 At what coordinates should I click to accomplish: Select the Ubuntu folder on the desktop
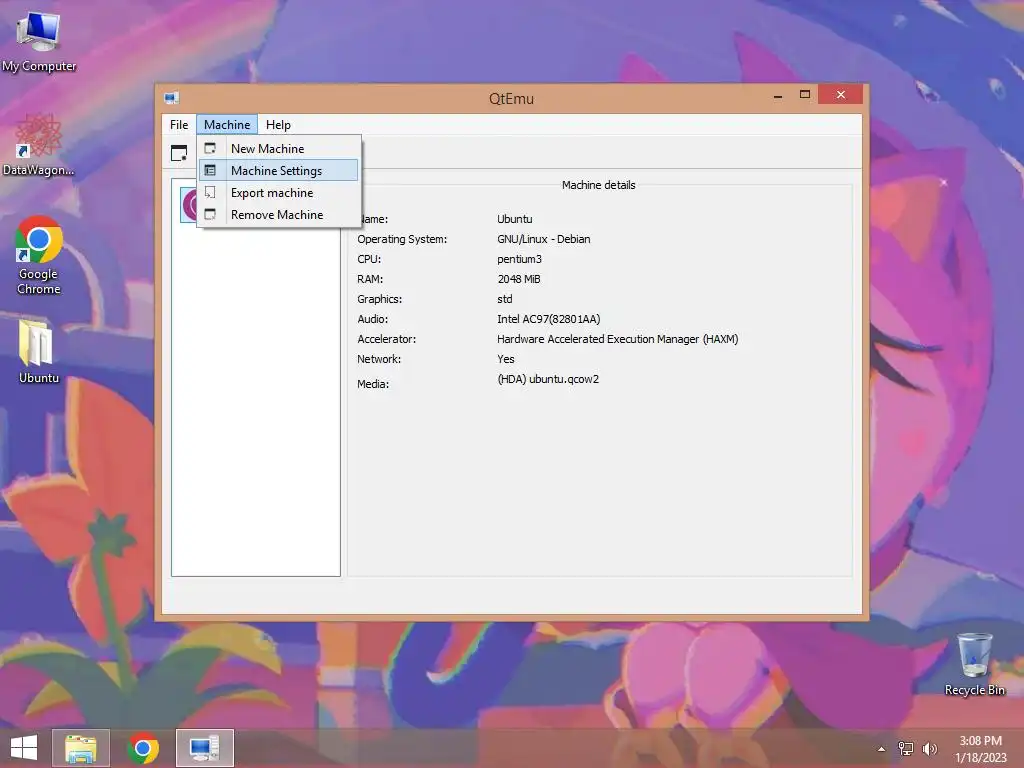pos(39,351)
